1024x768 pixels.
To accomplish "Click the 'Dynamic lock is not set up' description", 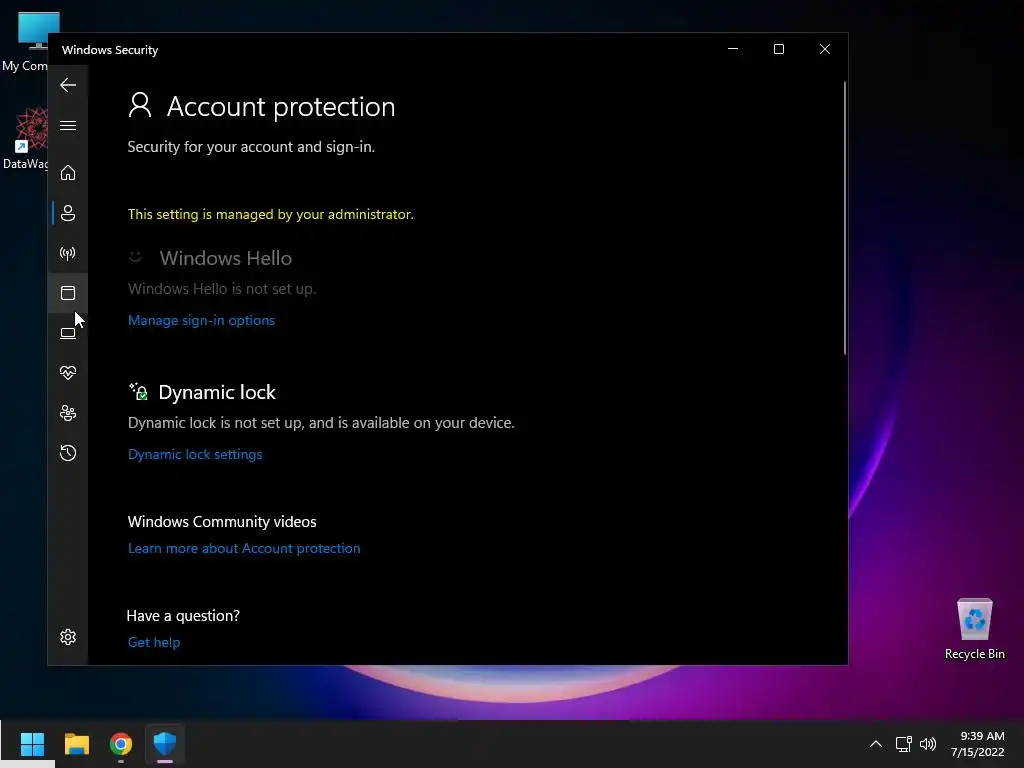I will [x=321, y=423].
